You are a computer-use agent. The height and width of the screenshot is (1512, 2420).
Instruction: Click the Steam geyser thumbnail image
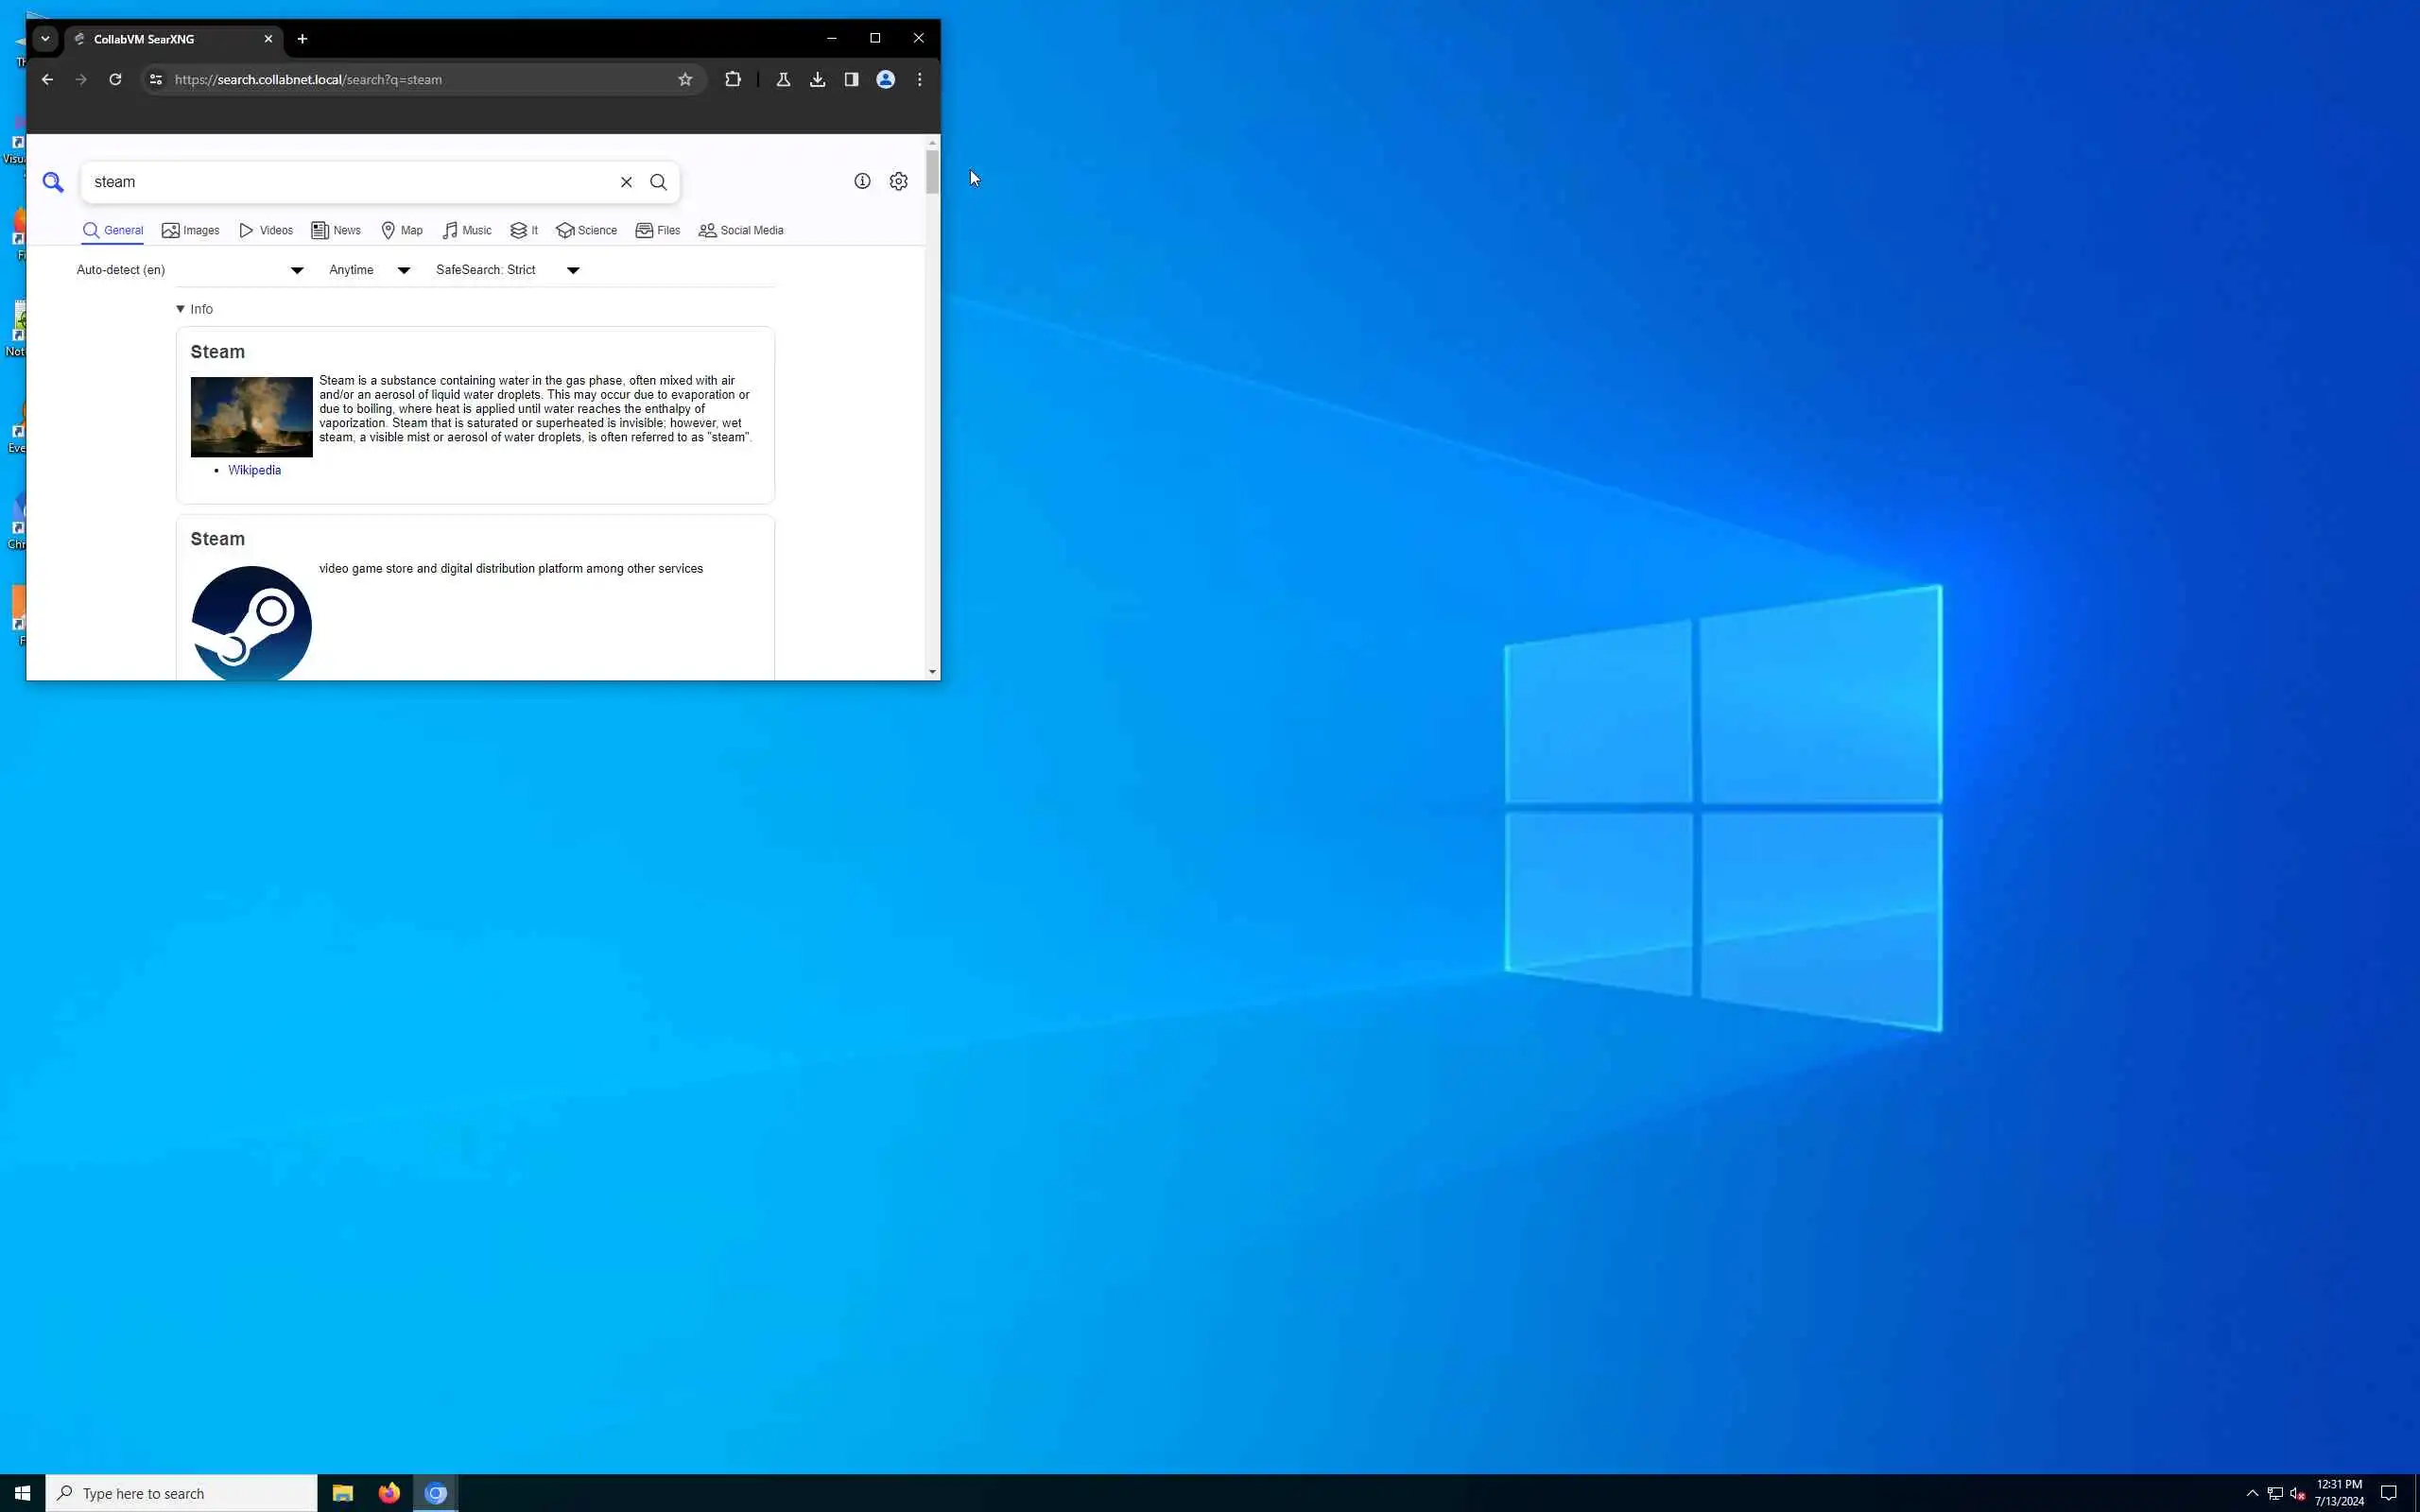point(251,417)
